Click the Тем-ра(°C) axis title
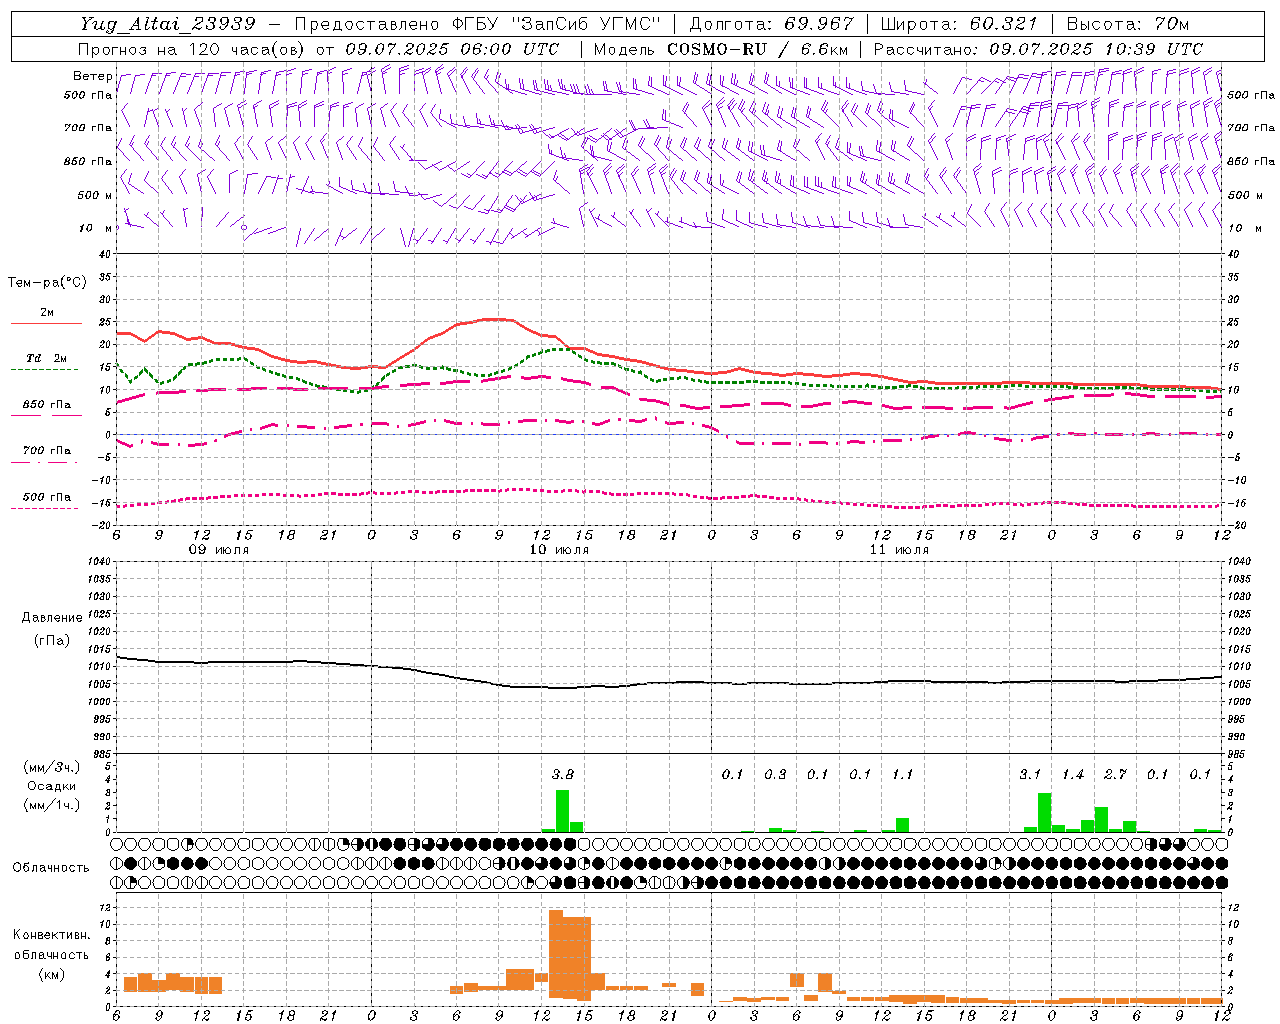Image resolution: width=1280 pixels, height=1024 pixels. click(47, 283)
